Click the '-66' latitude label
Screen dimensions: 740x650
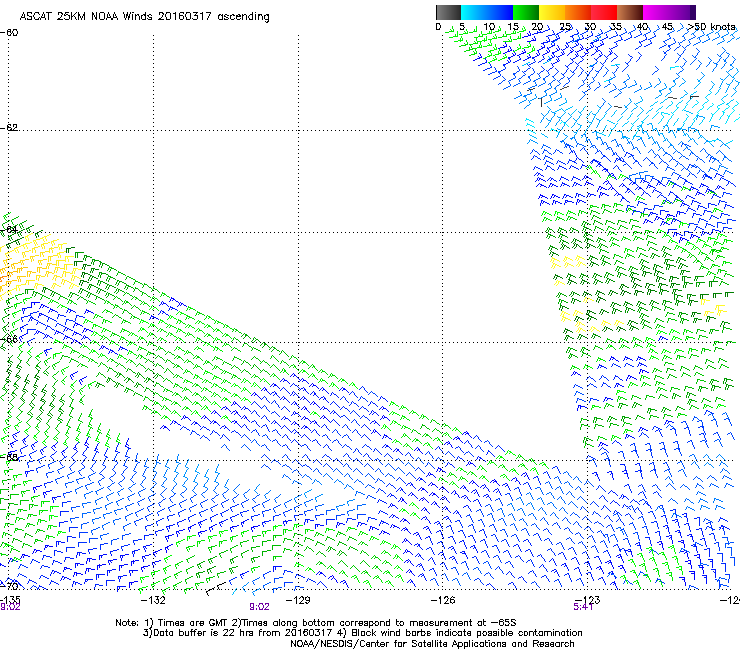click(x=9, y=339)
